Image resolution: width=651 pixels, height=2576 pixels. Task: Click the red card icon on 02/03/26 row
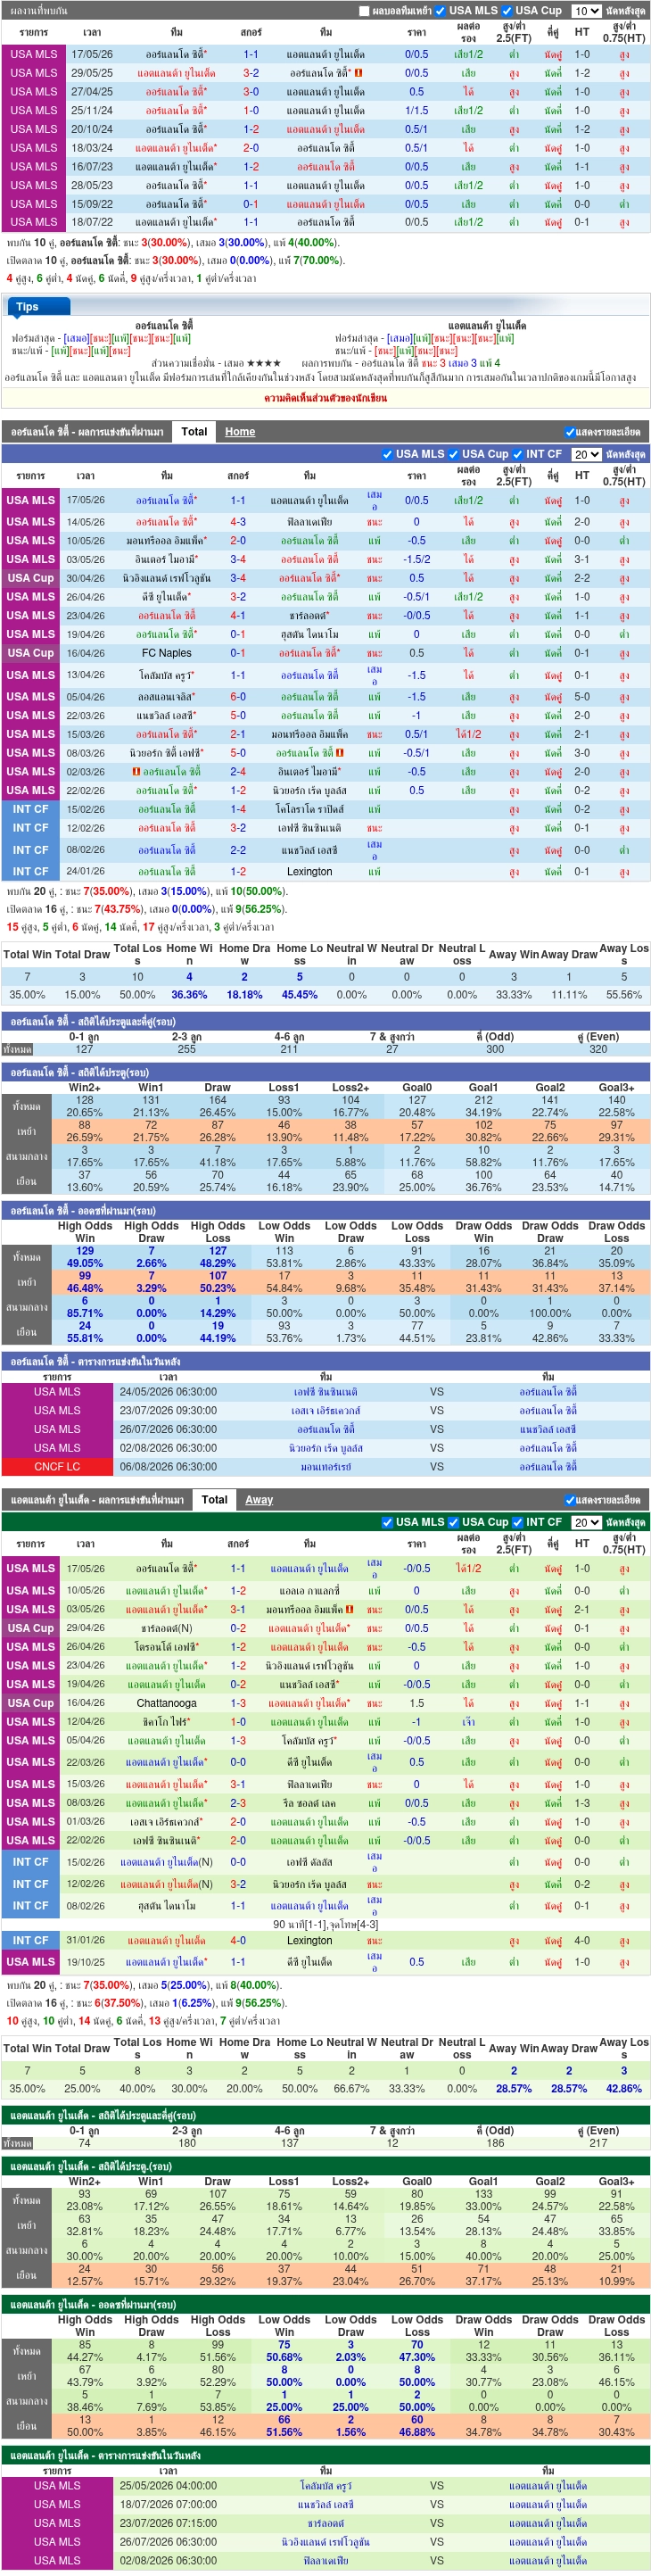(136, 772)
